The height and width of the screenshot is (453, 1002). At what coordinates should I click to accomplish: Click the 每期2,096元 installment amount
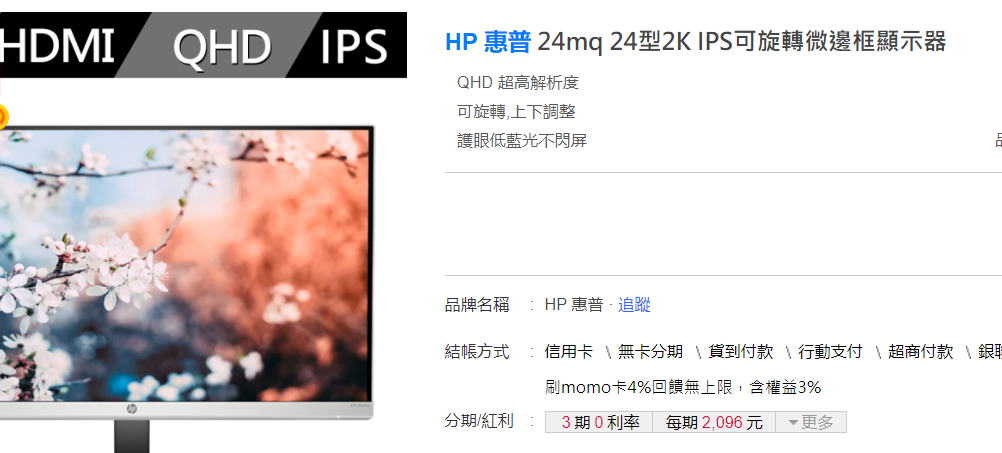pos(714,422)
